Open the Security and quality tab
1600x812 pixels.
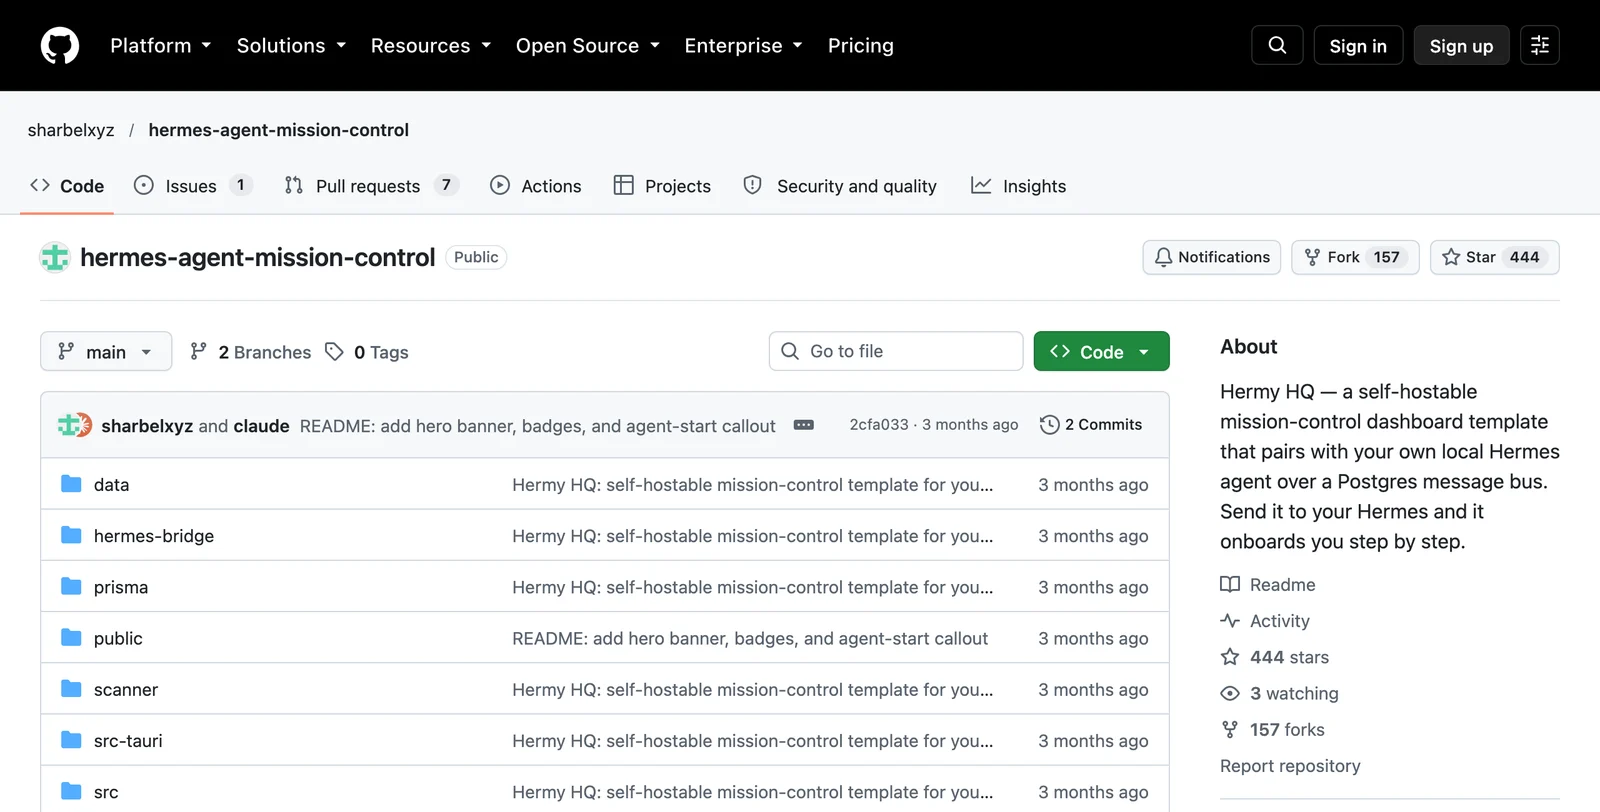pos(840,186)
